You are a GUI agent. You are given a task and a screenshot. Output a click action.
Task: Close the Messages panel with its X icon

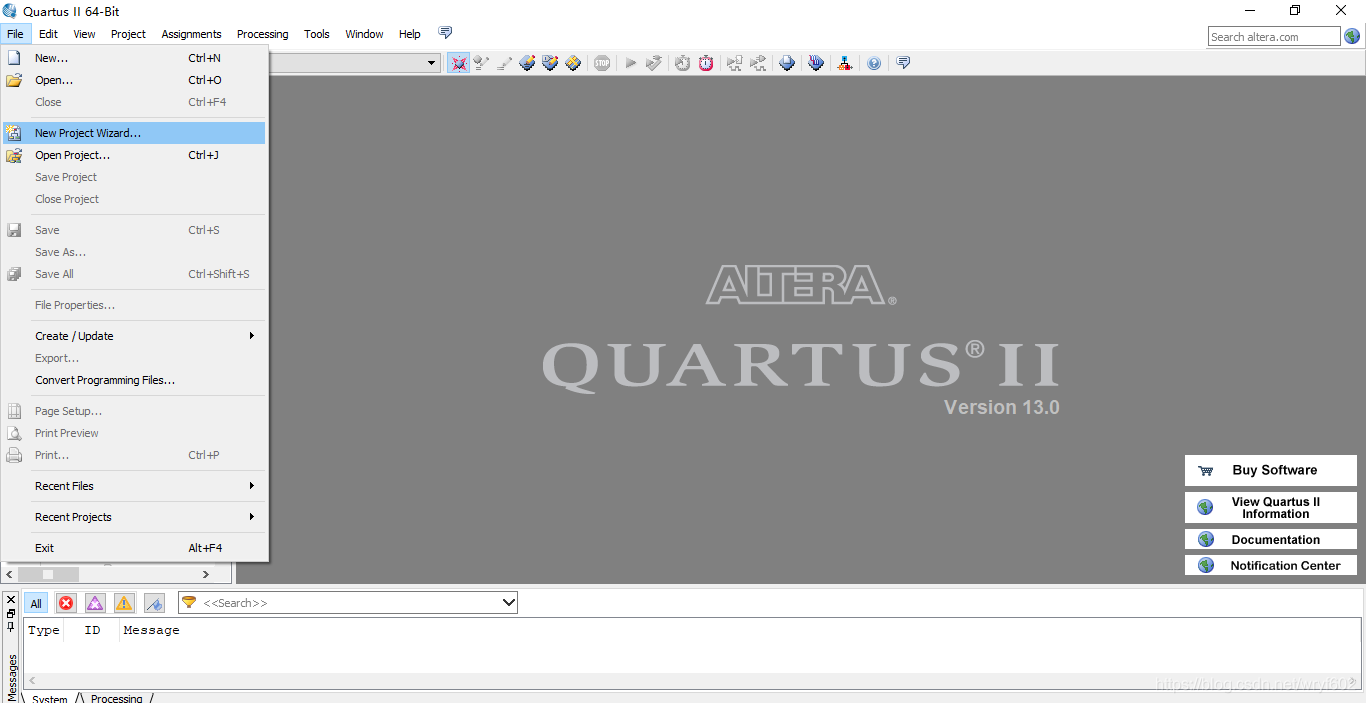click(11, 600)
